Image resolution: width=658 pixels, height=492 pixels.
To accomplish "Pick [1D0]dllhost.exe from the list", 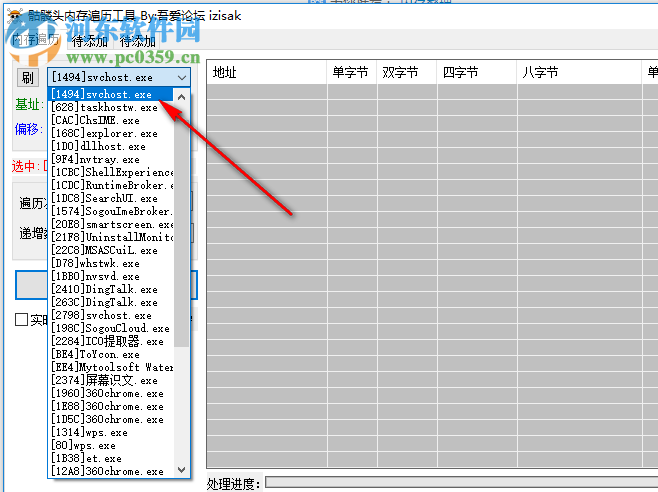I will coord(111,147).
